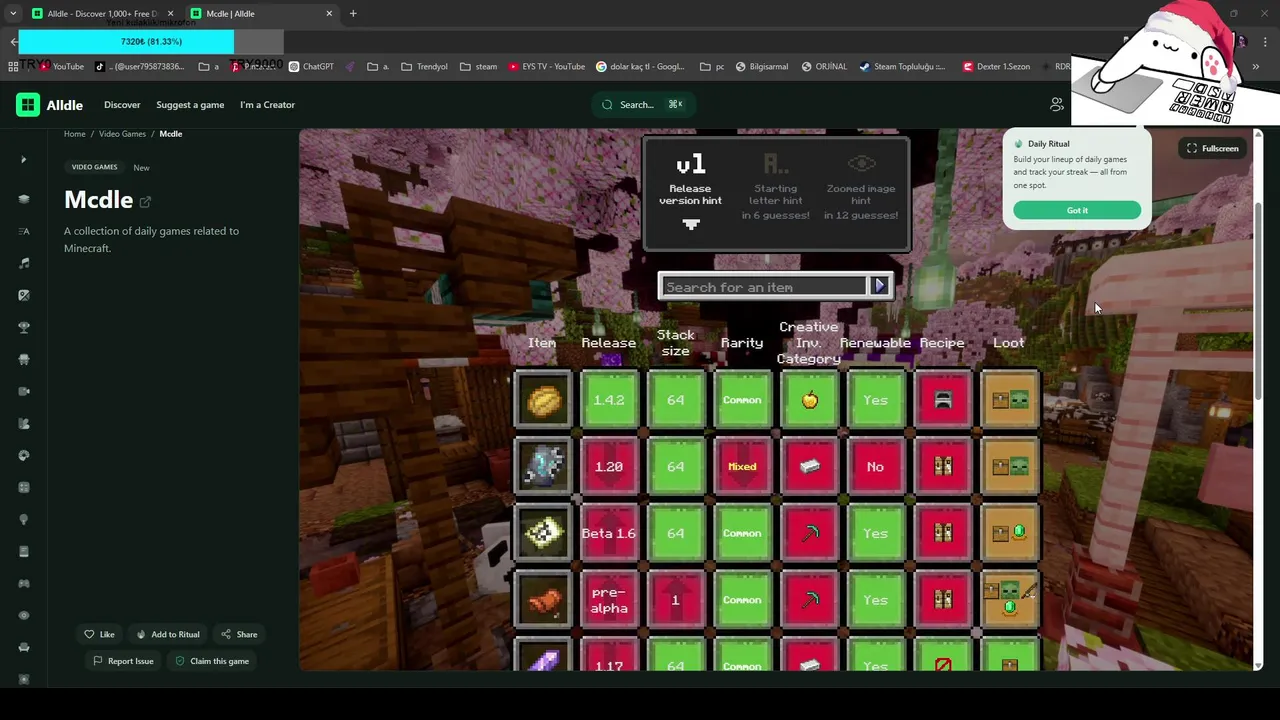The image size is (1280, 720).
Task: Click Claim this game button
Action: coord(212,661)
